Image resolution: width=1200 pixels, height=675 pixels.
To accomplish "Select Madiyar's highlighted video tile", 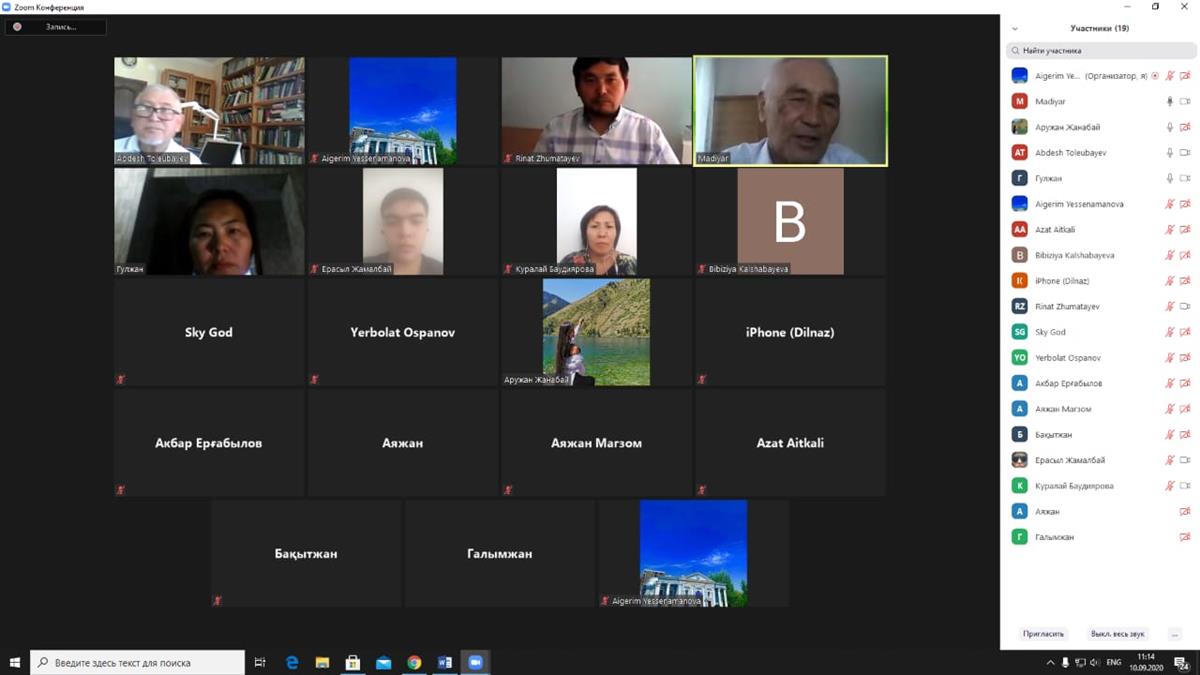I will [790, 110].
